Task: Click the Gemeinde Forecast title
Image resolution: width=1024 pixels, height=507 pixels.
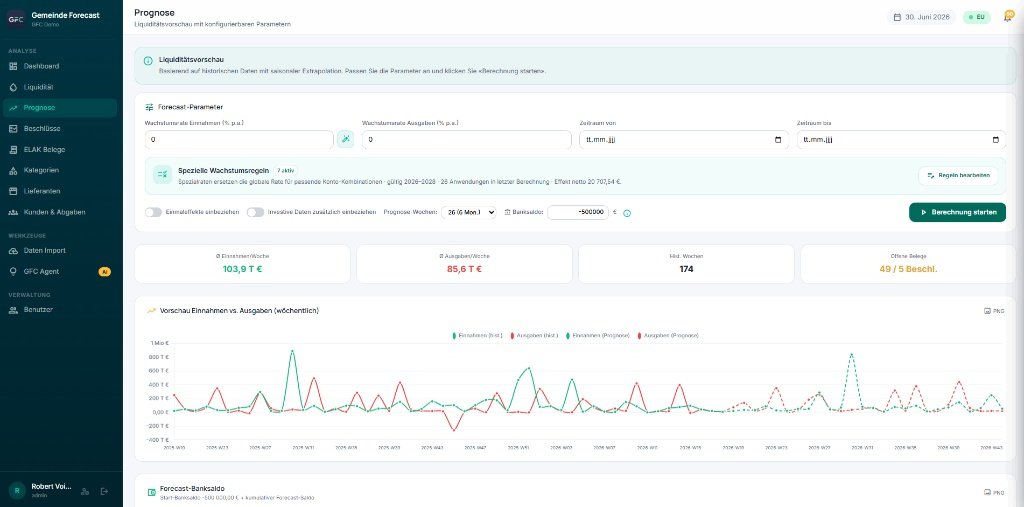Action: point(65,15)
